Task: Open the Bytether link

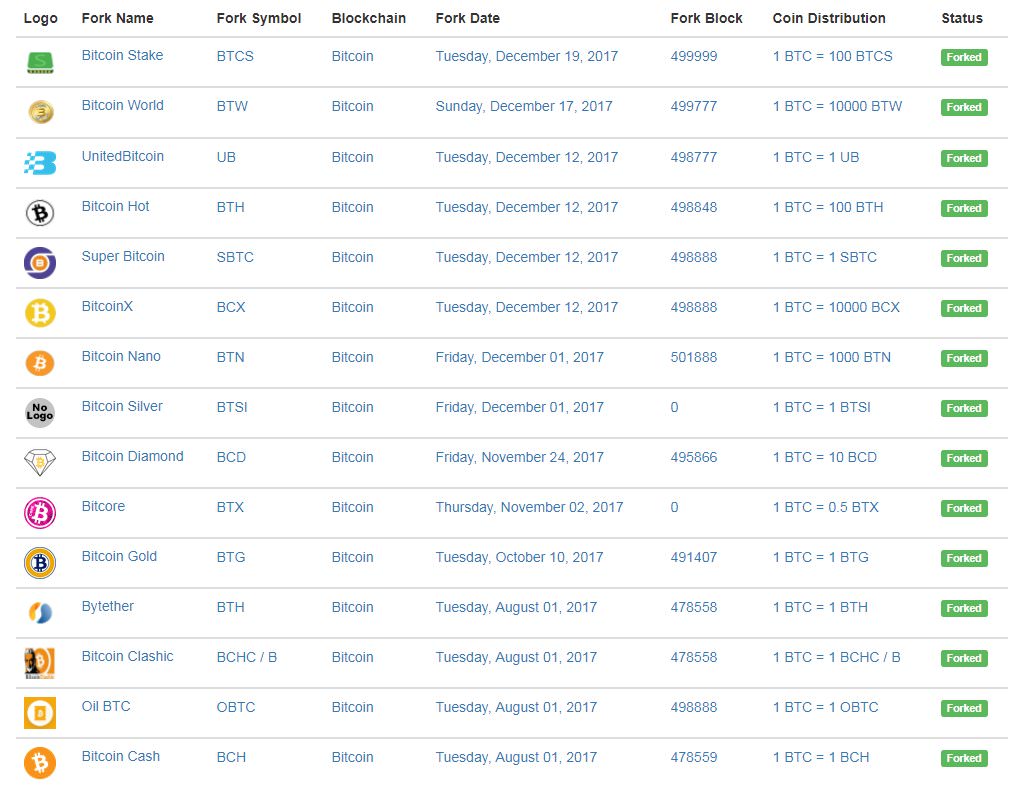Action: (107, 606)
